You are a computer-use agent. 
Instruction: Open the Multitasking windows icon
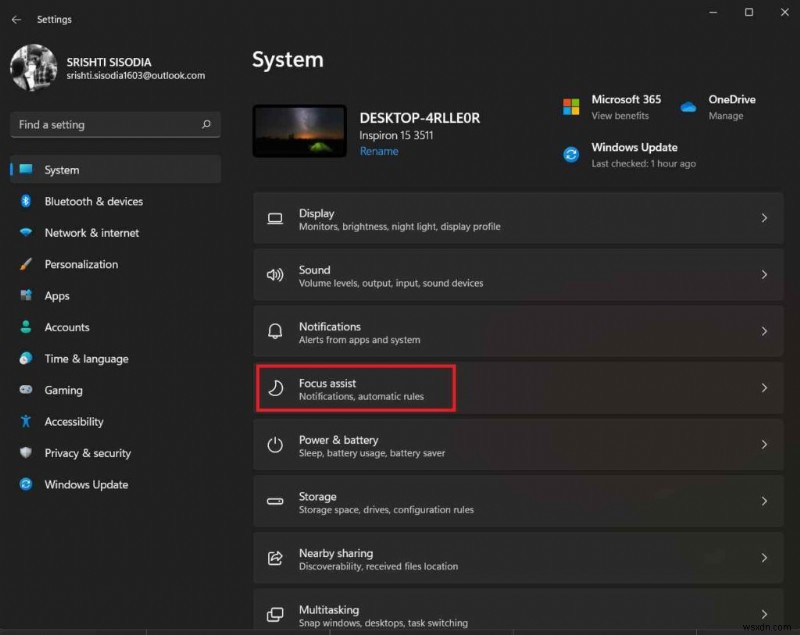point(275,614)
